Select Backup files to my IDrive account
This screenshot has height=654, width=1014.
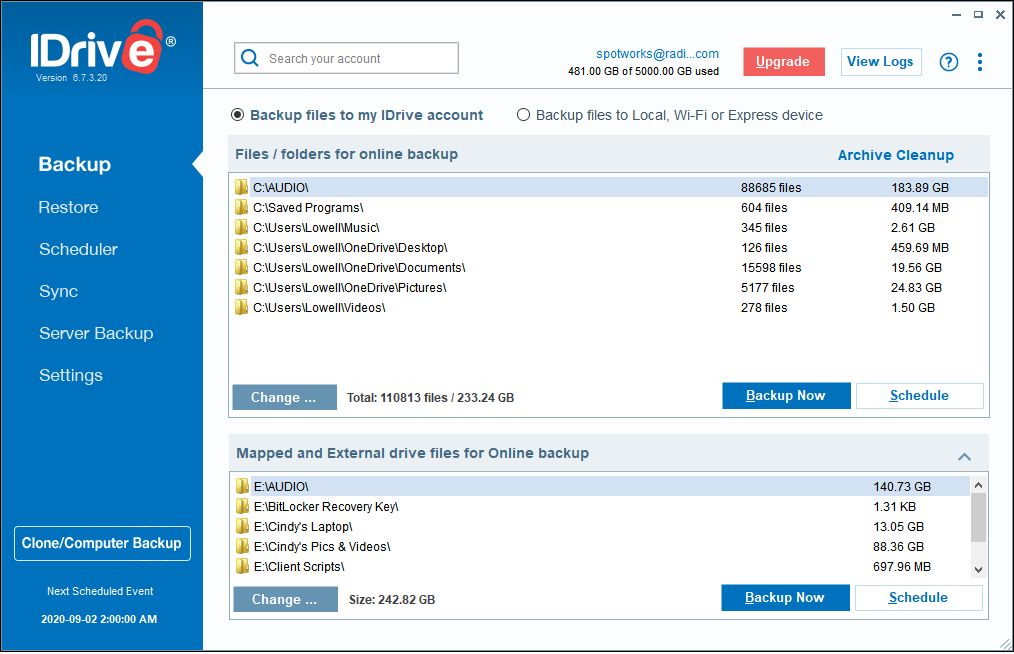coord(237,115)
